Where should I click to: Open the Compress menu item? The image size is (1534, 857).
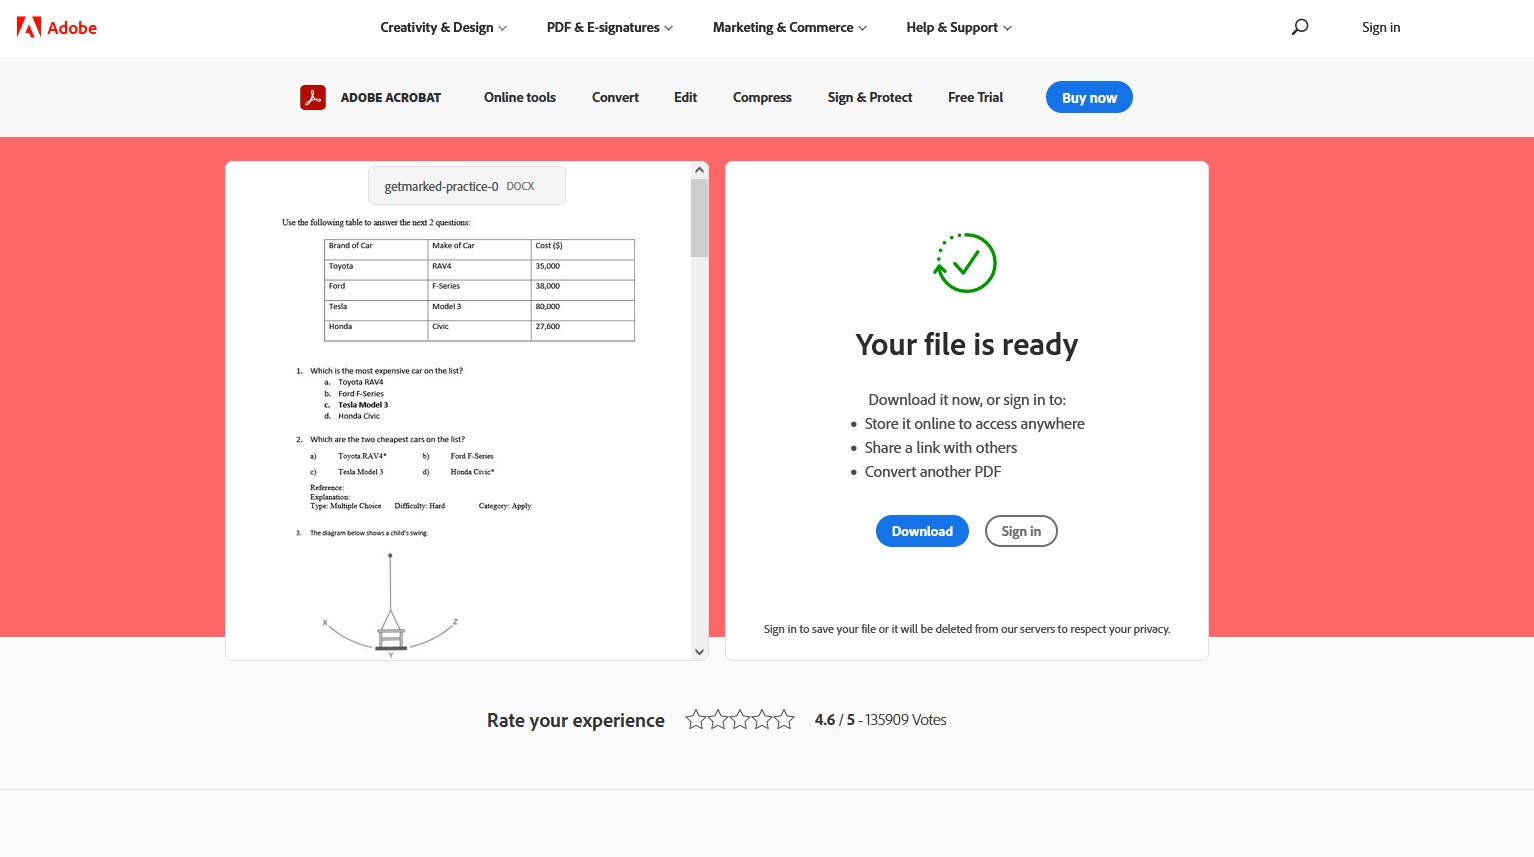pos(762,97)
